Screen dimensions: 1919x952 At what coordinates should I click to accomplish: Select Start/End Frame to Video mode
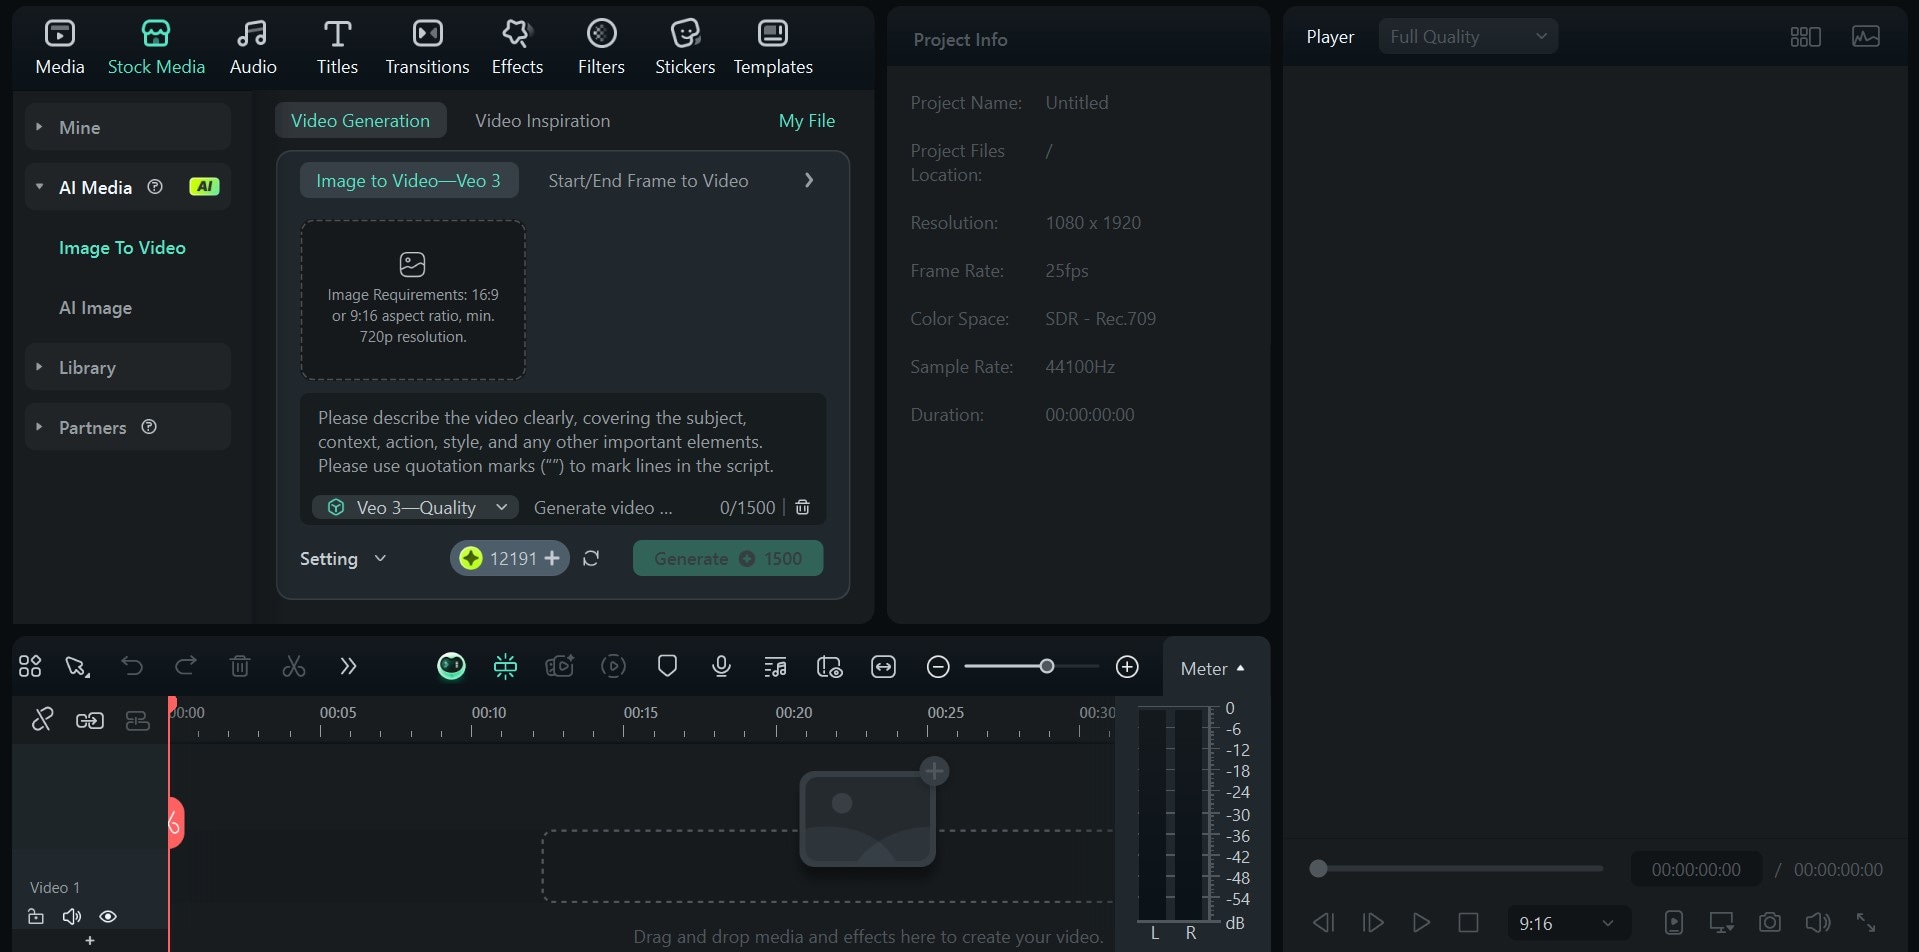[648, 181]
